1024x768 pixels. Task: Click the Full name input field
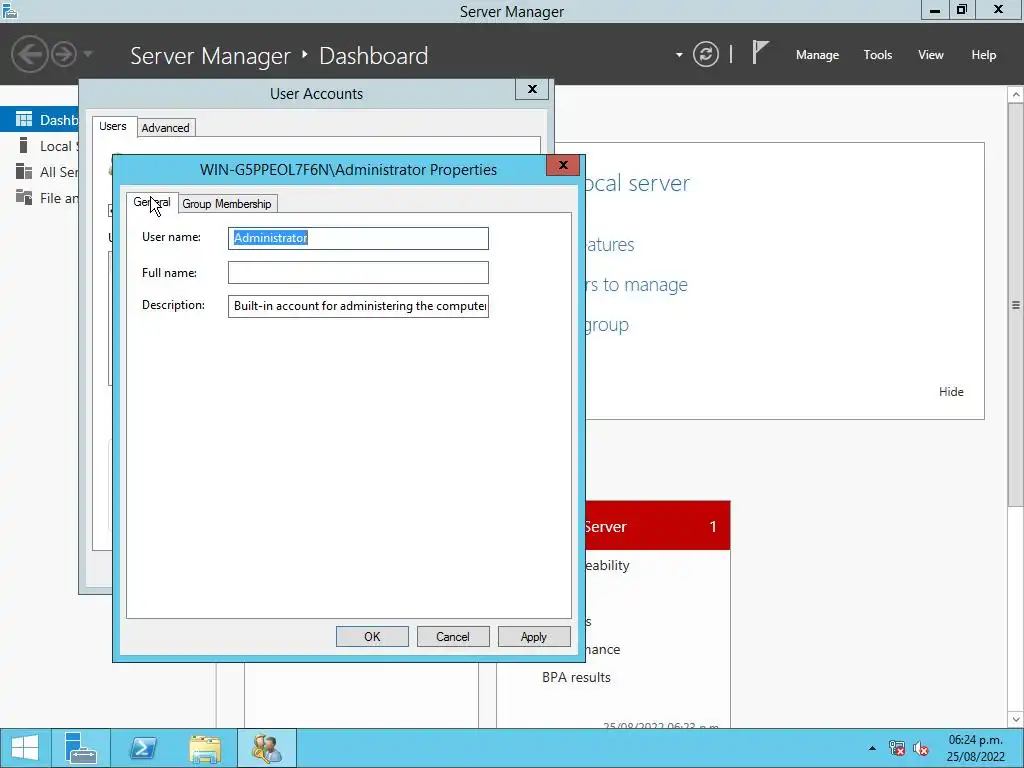pyautogui.click(x=358, y=272)
